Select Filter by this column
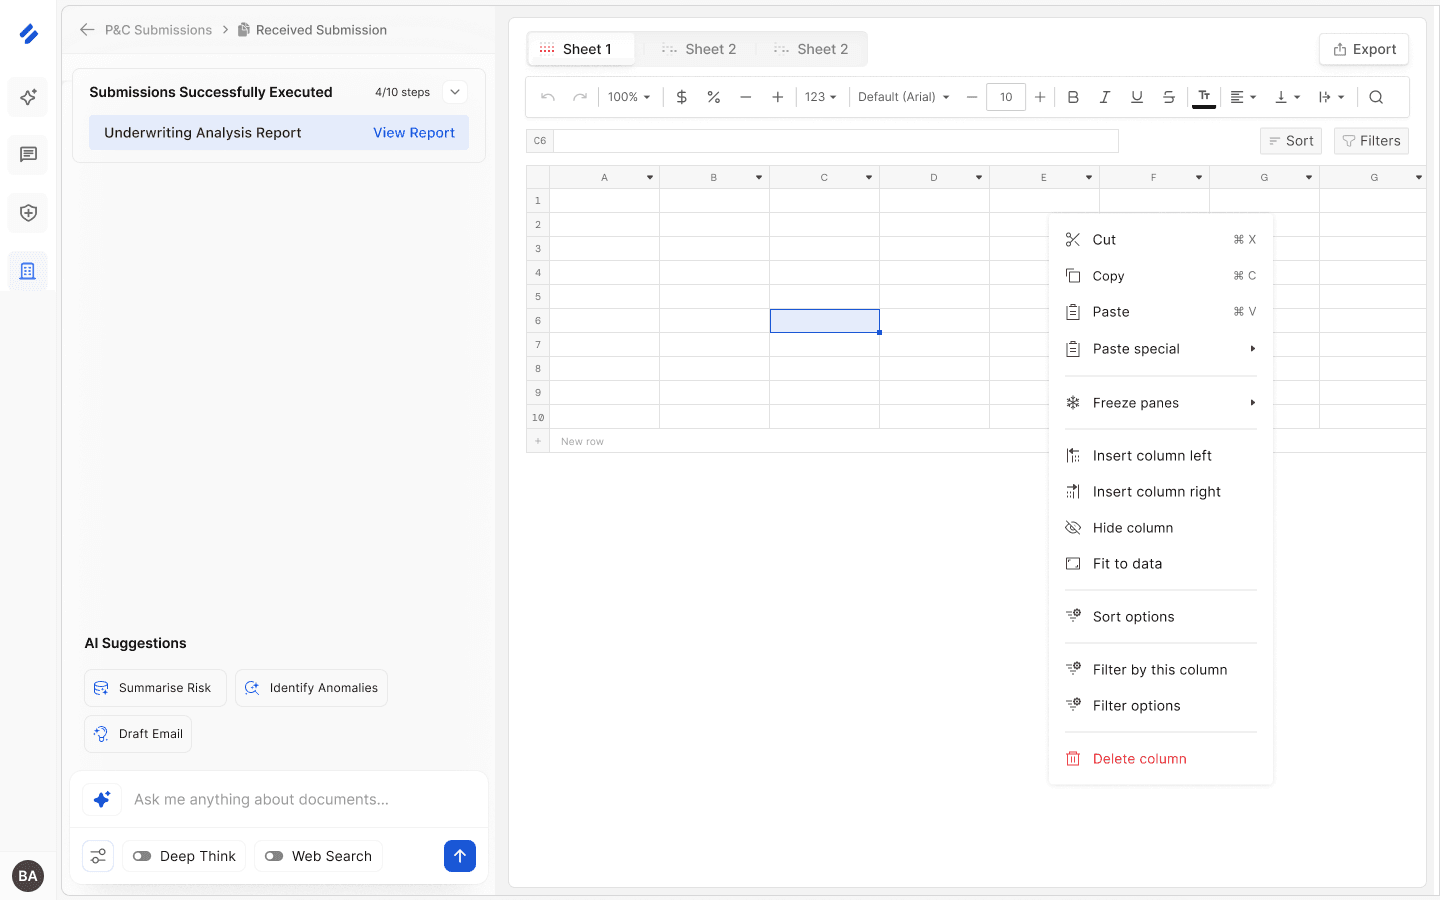 tap(1161, 670)
